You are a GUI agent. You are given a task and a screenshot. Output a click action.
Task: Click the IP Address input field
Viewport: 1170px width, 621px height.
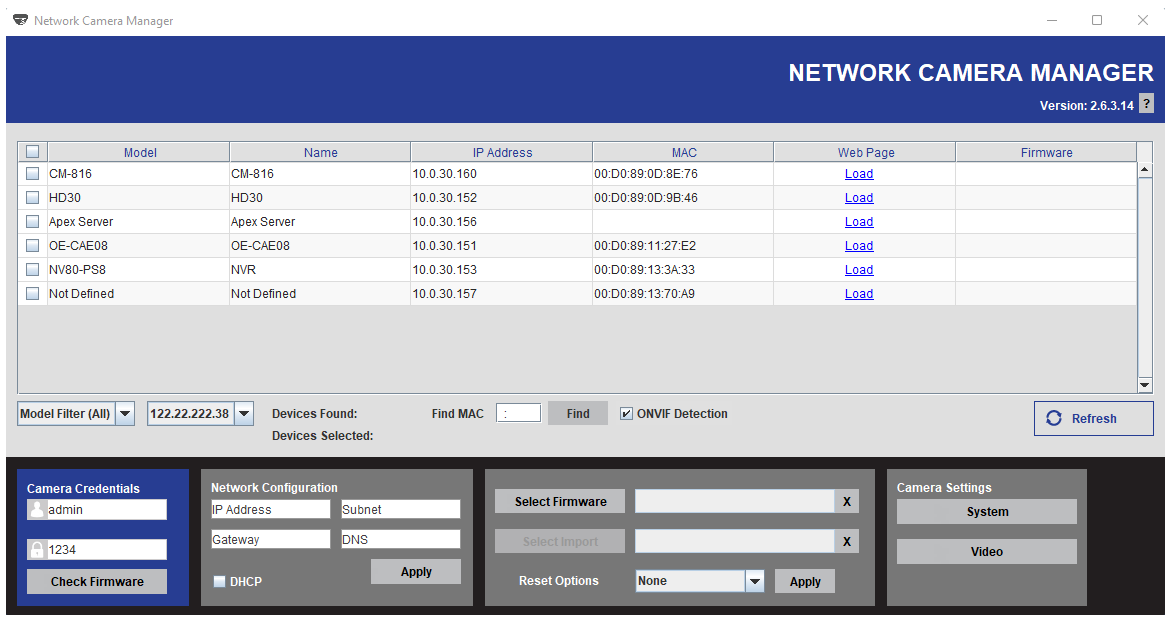pos(270,509)
